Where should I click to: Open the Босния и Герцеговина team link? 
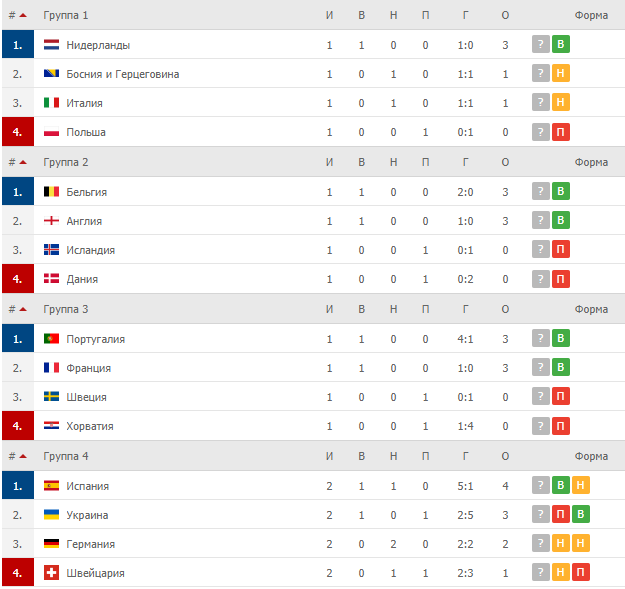click(x=123, y=74)
